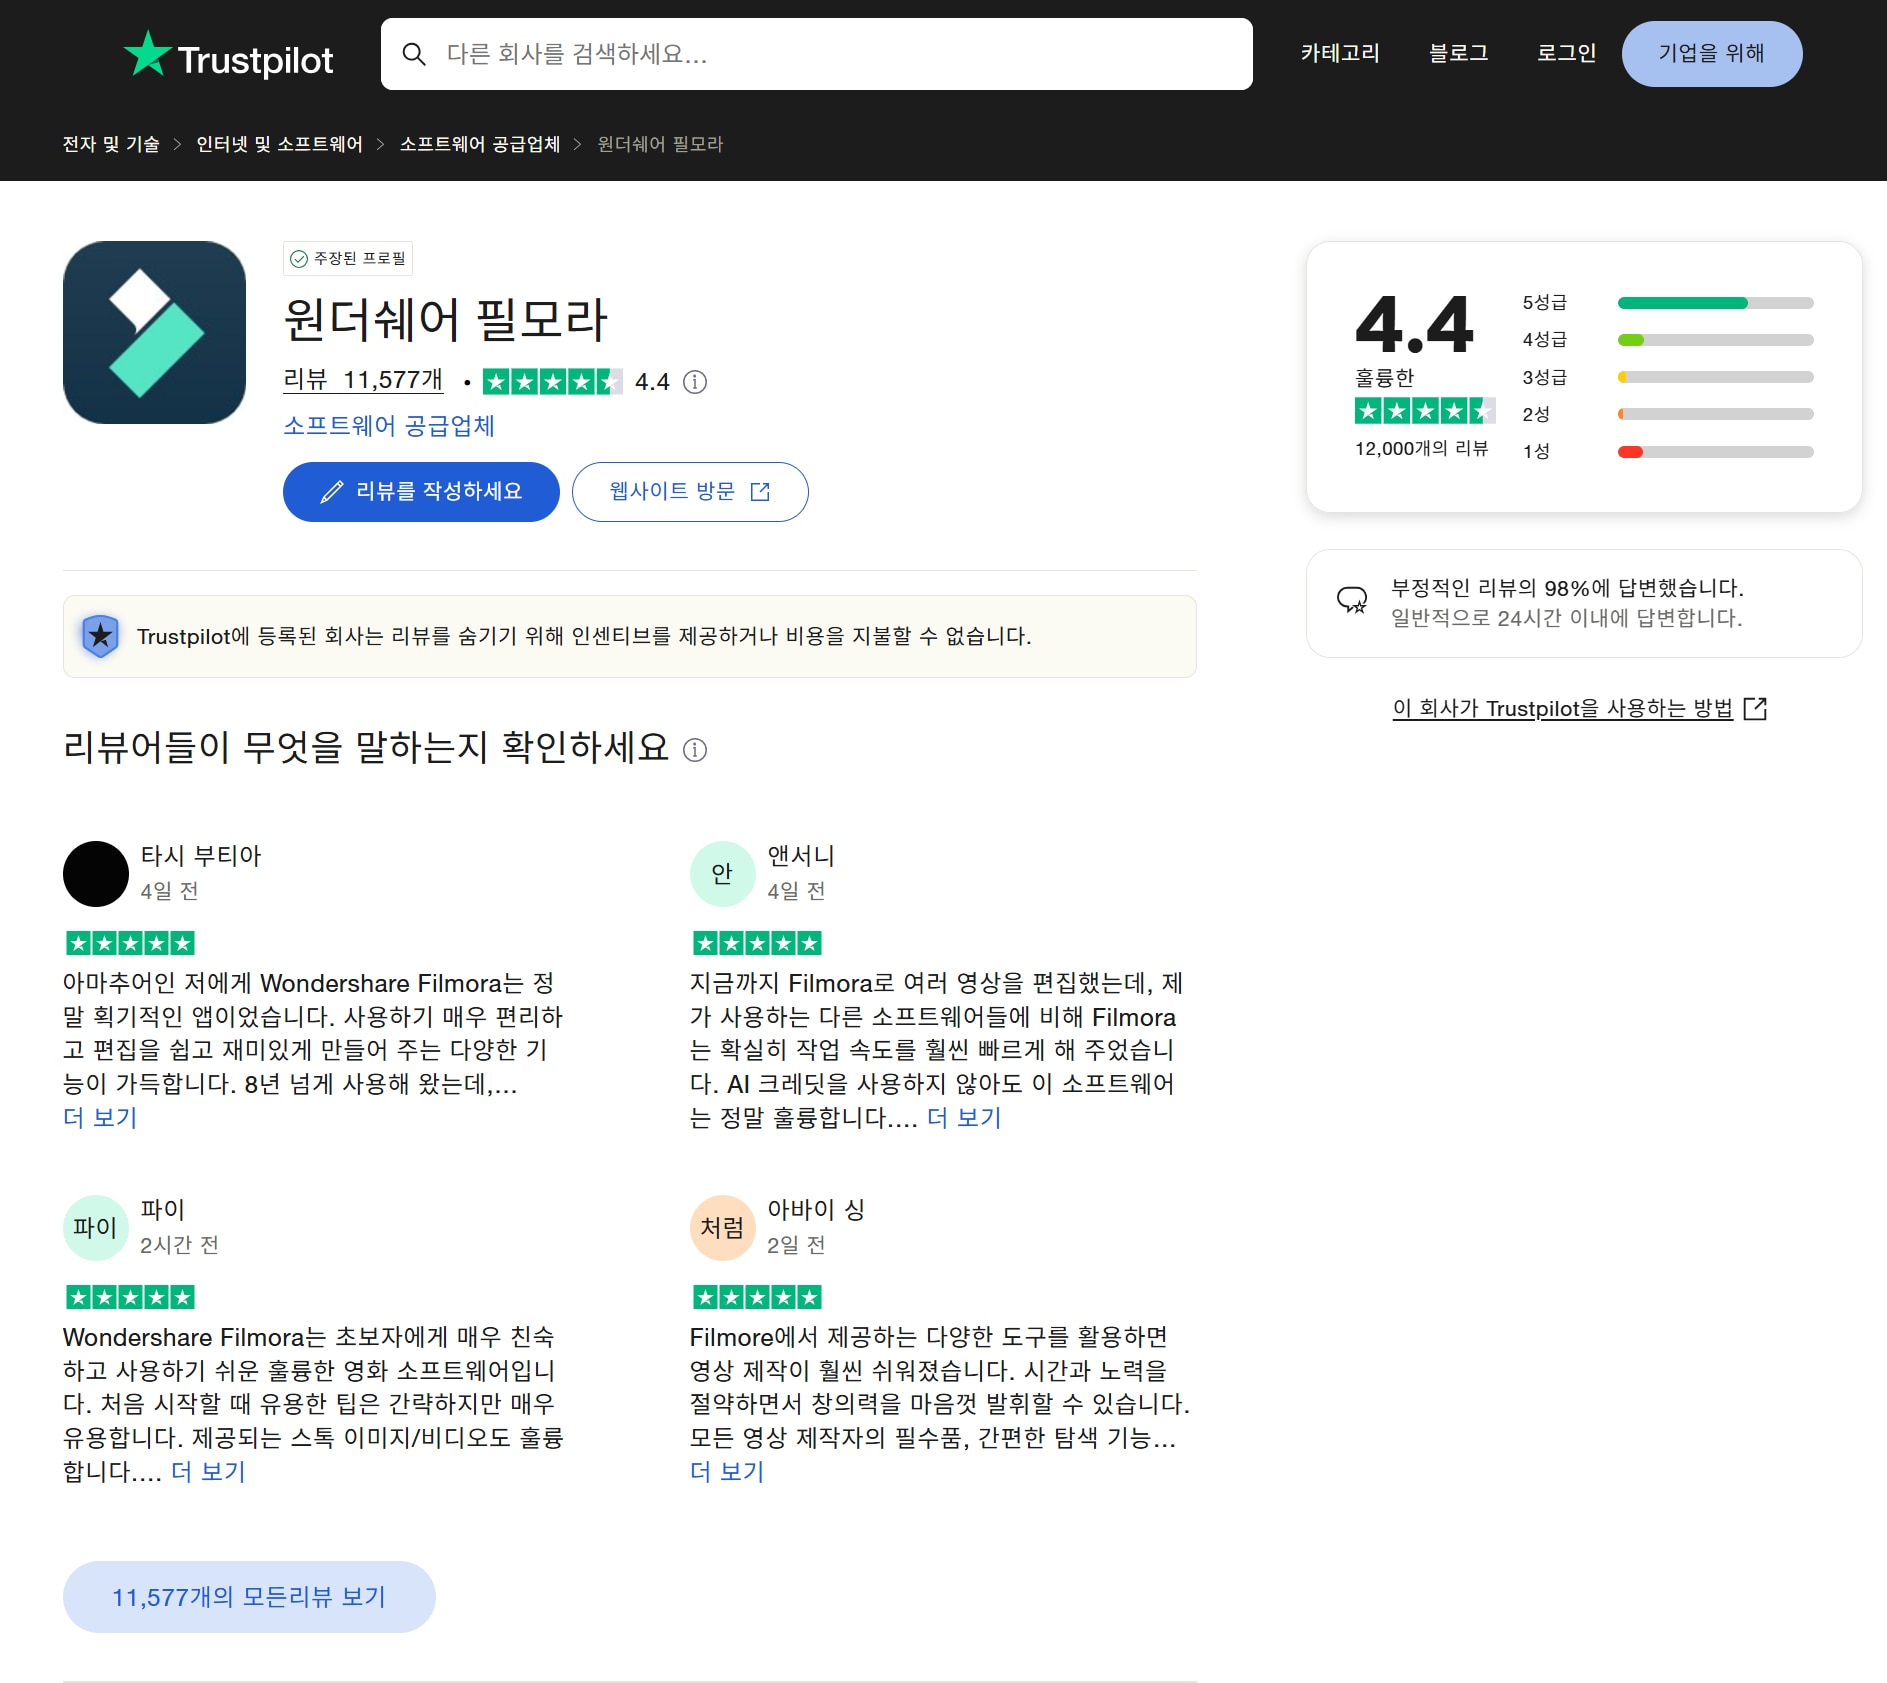Click the five stars on 타시 부티아 review
The width and height of the screenshot is (1887, 1683).
131,943
